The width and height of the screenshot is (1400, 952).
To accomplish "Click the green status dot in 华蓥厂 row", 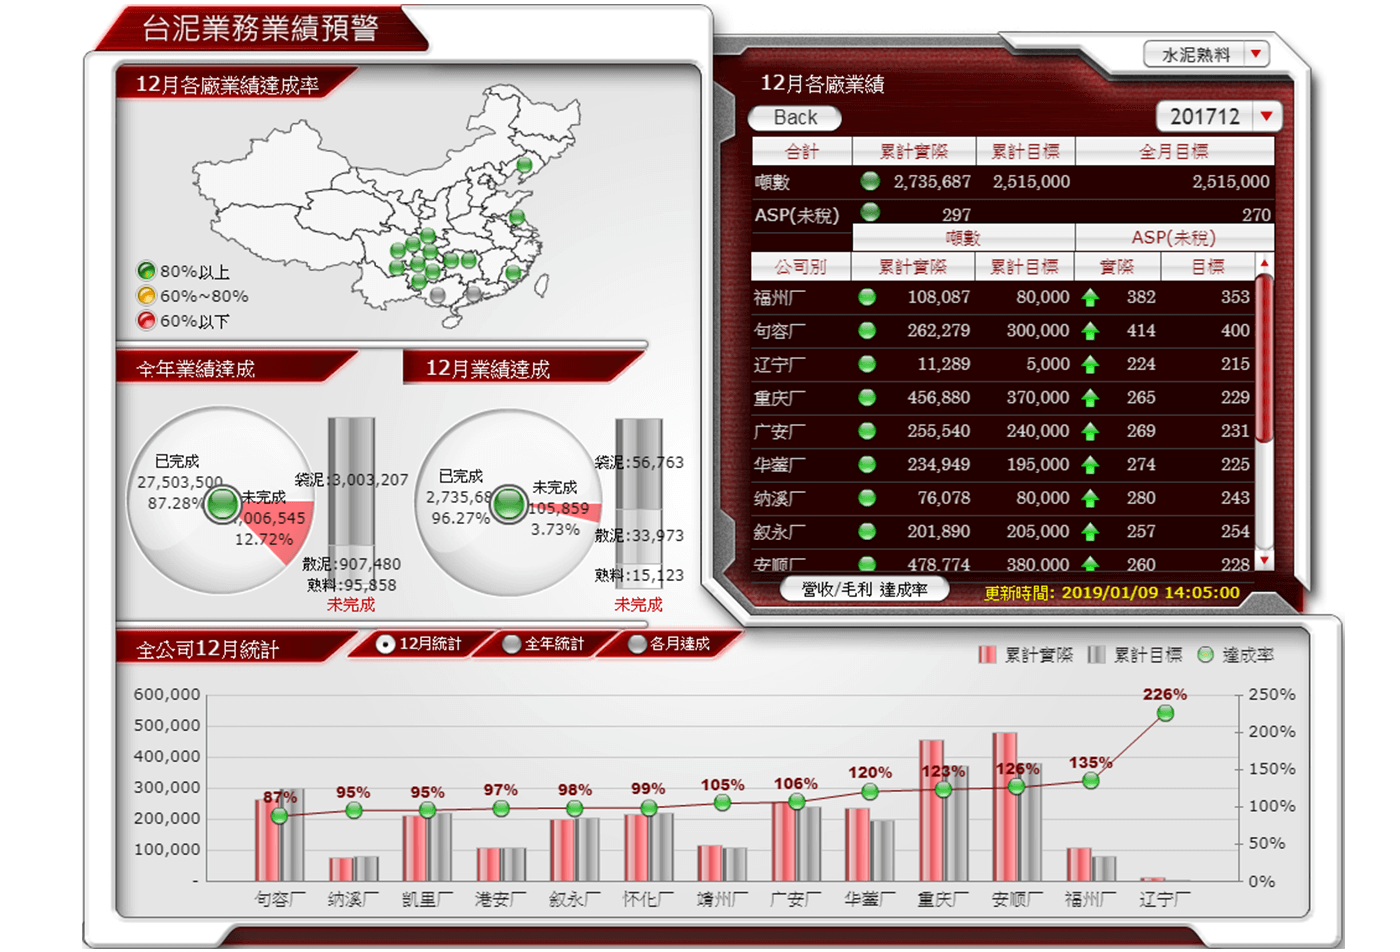I will (867, 464).
